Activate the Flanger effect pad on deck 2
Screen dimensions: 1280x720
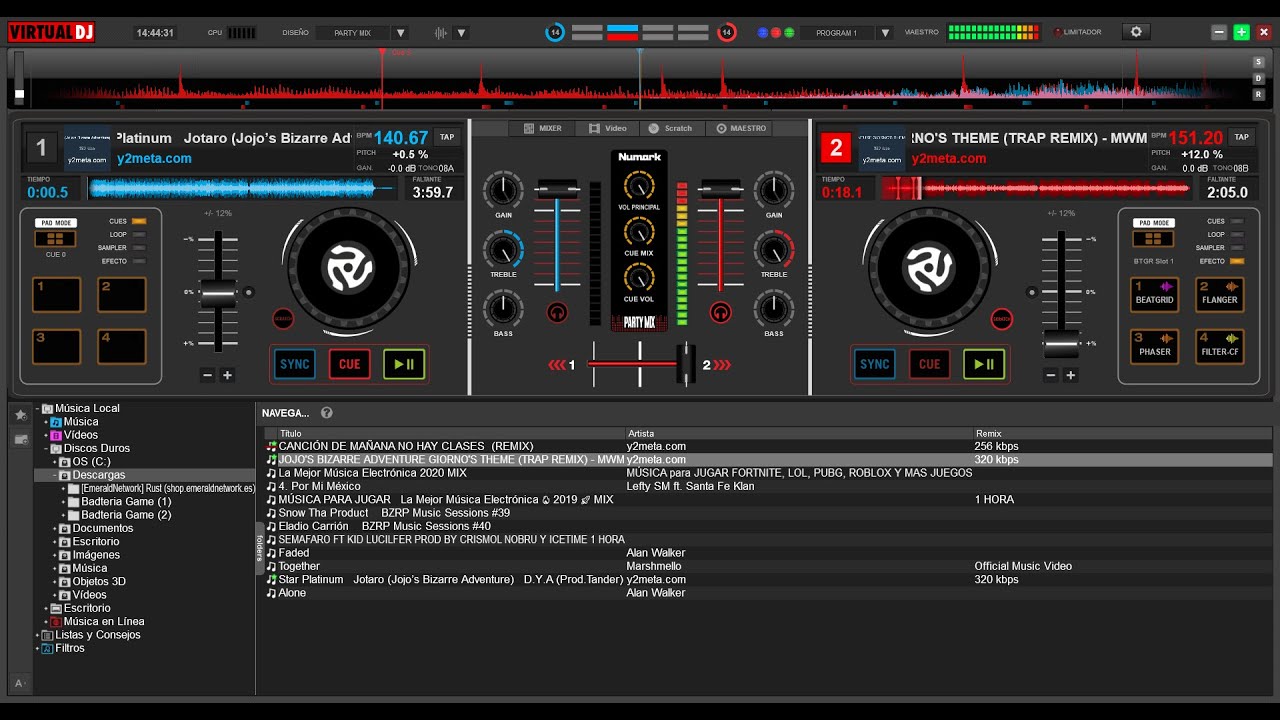pos(1220,295)
